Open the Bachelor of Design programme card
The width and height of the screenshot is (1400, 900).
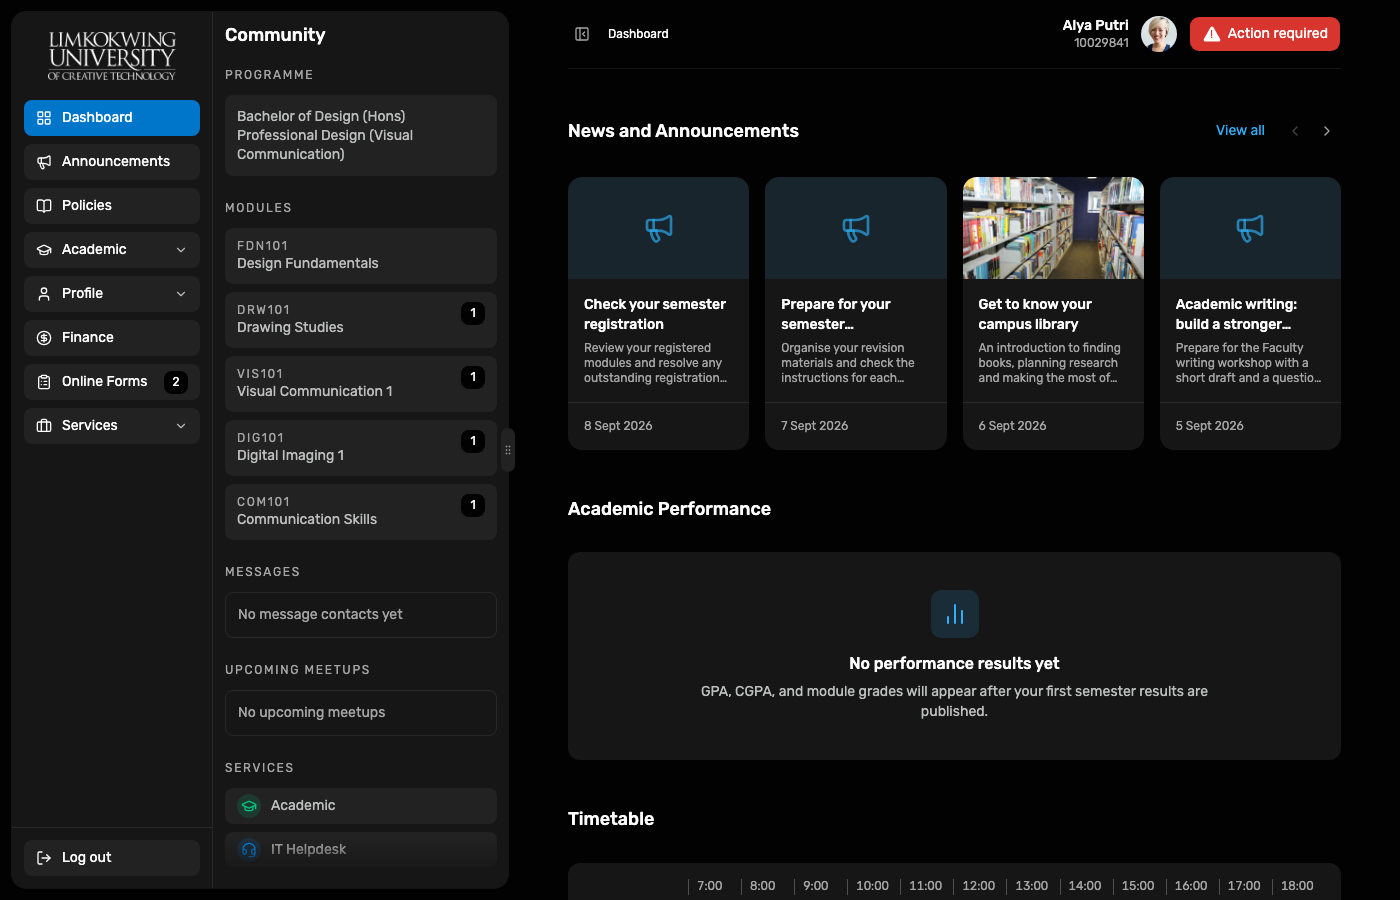click(361, 136)
